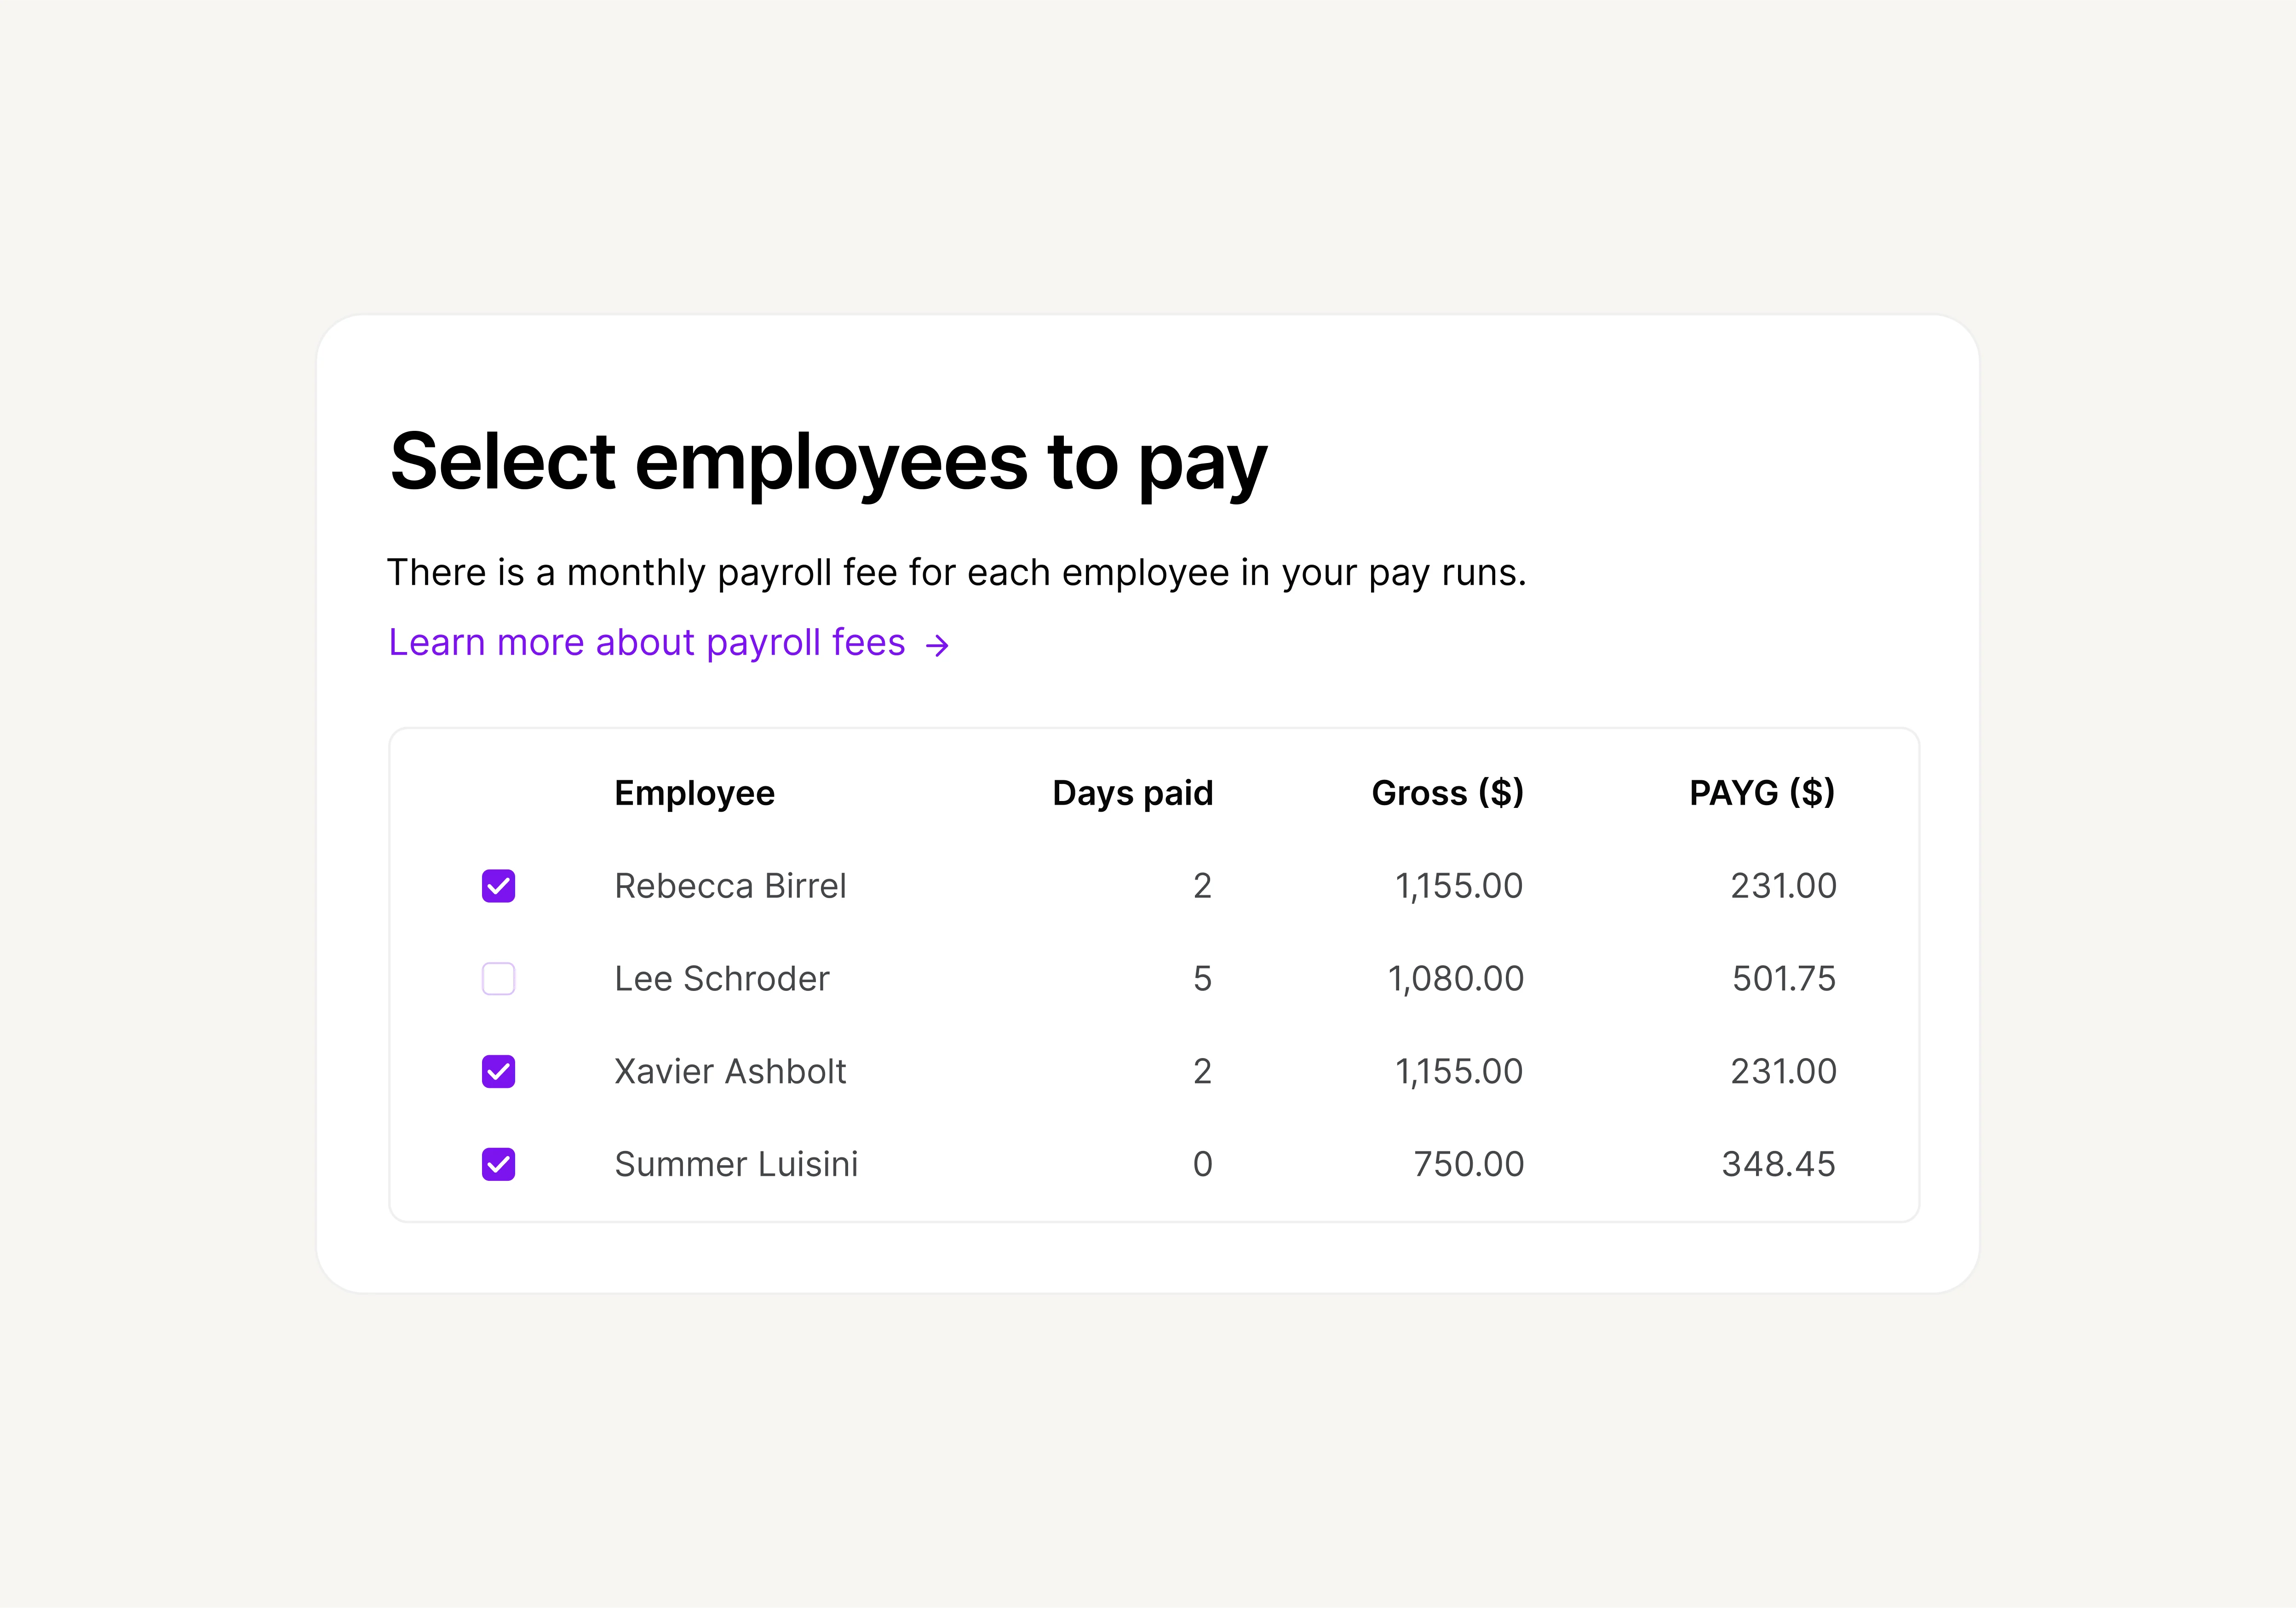Click Lee Schroder's PAYG value 501.75
The width and height of the screenshot is (2296, 1608).
pos(1783,978)
